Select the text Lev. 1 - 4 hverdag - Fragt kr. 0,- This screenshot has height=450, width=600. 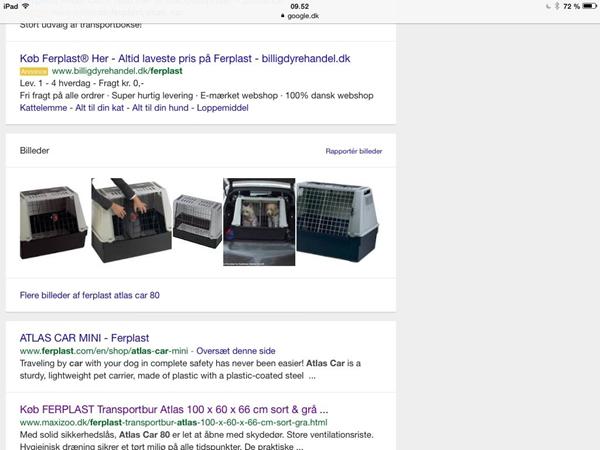tap(82, 83)
